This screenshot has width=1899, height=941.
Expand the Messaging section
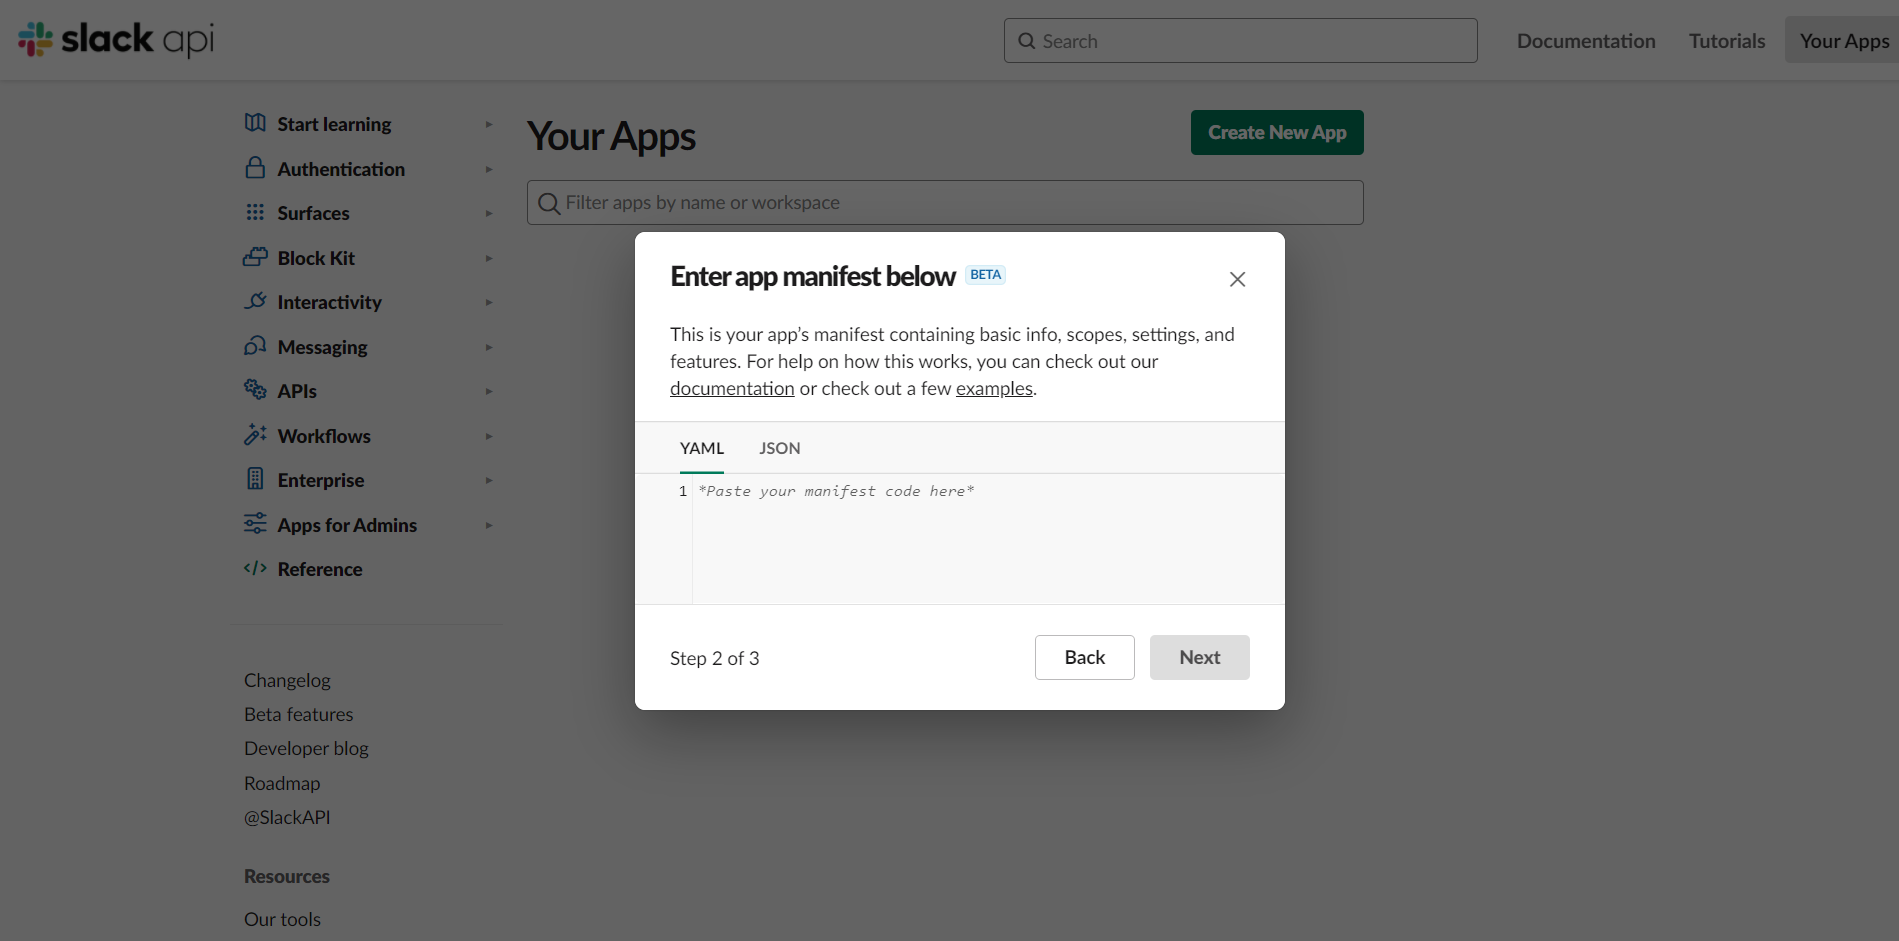pos(489,347)
